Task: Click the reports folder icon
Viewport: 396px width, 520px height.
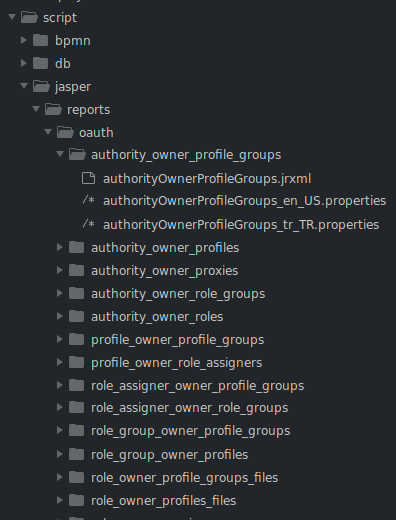Action: click(53, 109)
